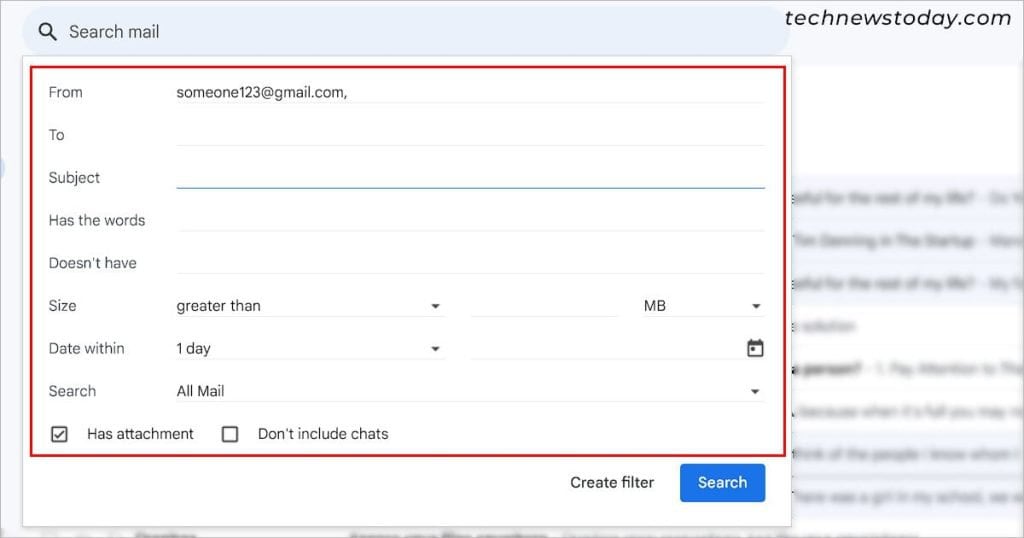Click the From field with someone123@gmail.com
1024x538 pixels.
[x=470, y=92]
